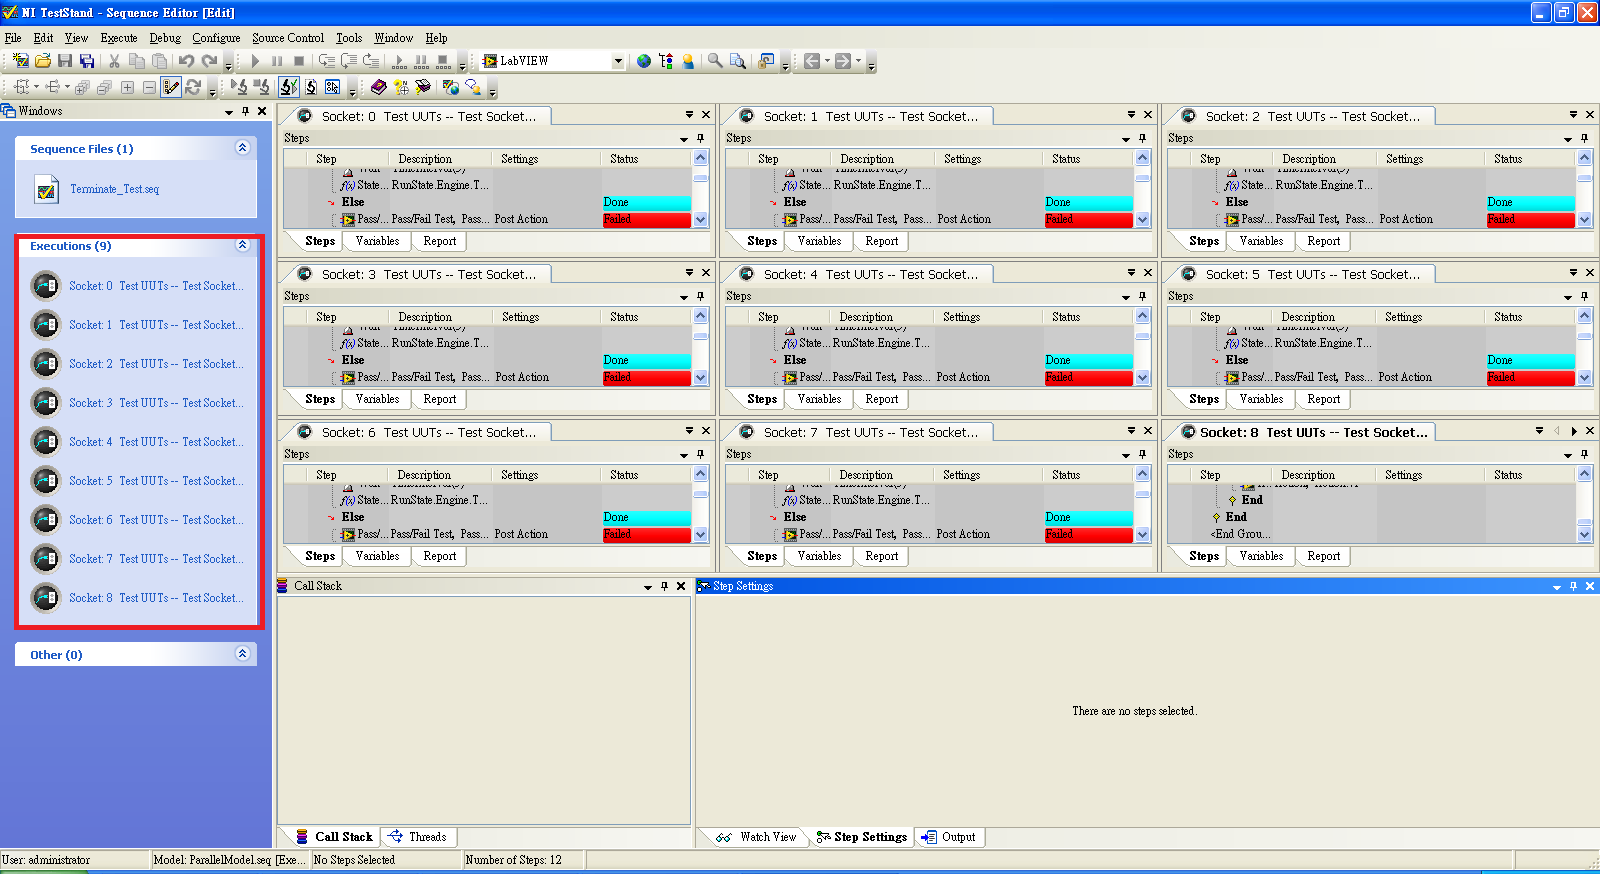Click the type palette tree icon
The width and height of the screenshot is (1600, 874).
pos(666,61)
